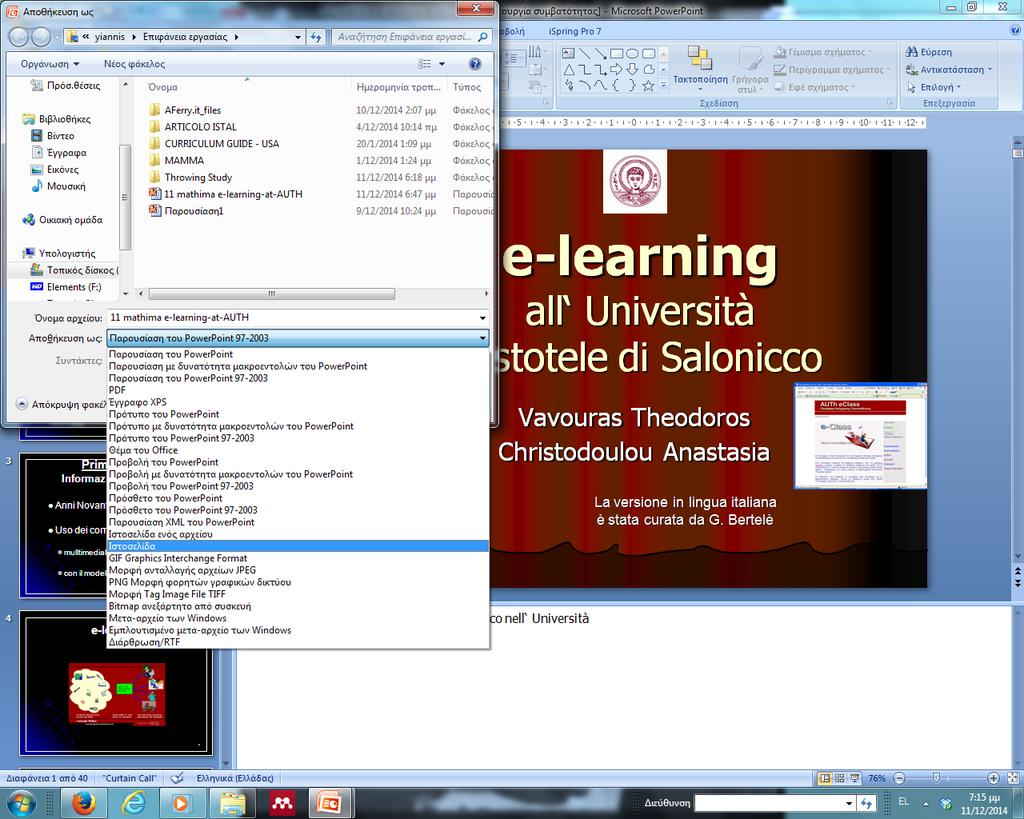Click fit slide to window icon

1013,778
